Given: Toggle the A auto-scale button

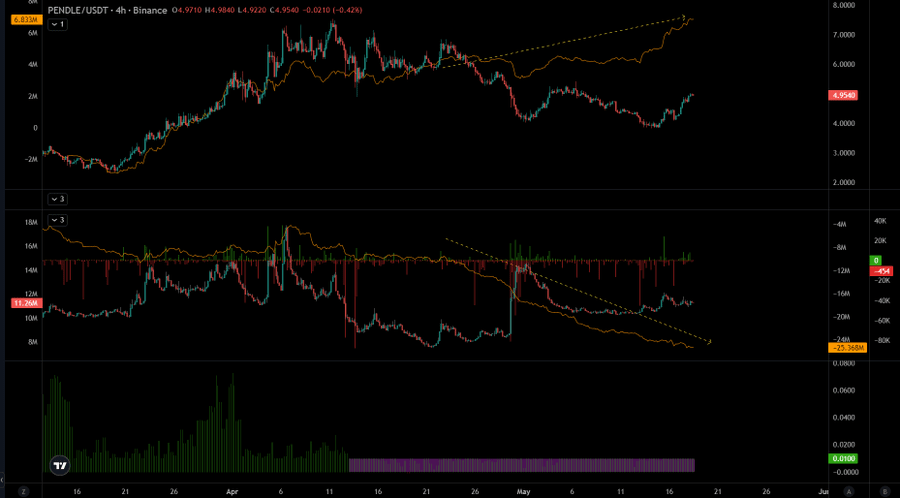Looking at the screenshot, I should click(848, 492).
